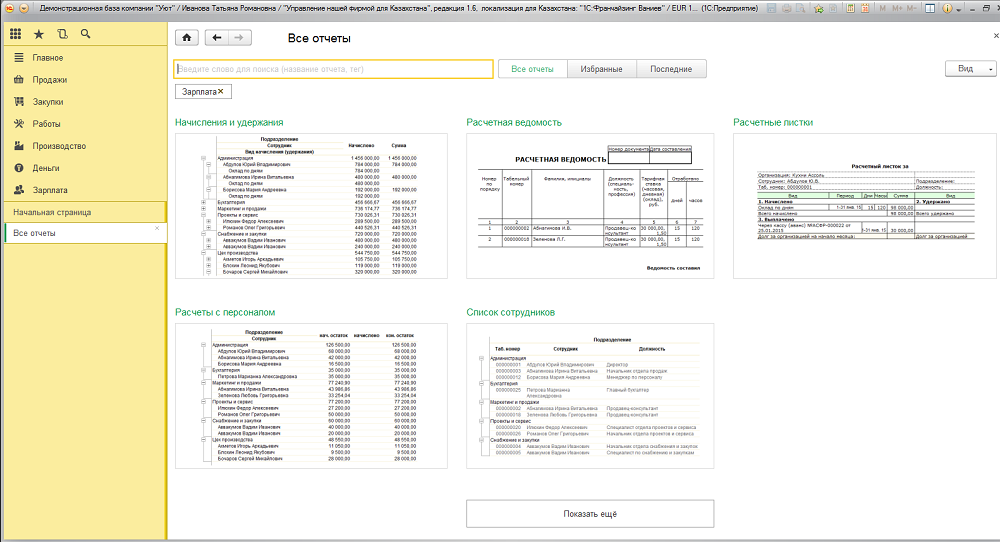Switch to Избранные reports filter
The width and height of the screenshot is (1000, 542).
pos(603,69)
